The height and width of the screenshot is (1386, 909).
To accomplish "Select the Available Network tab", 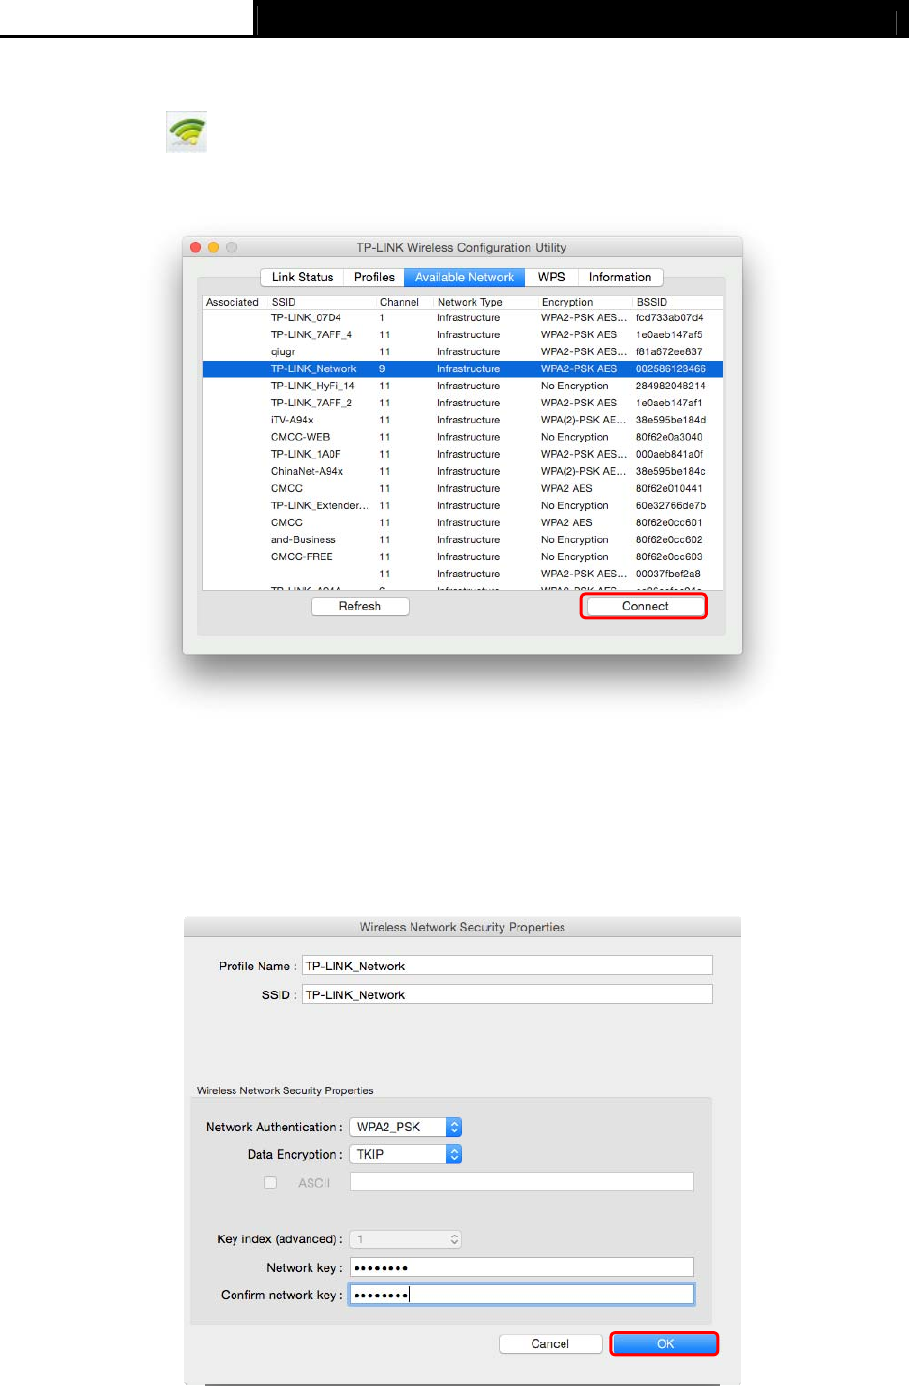I will 464,277.
